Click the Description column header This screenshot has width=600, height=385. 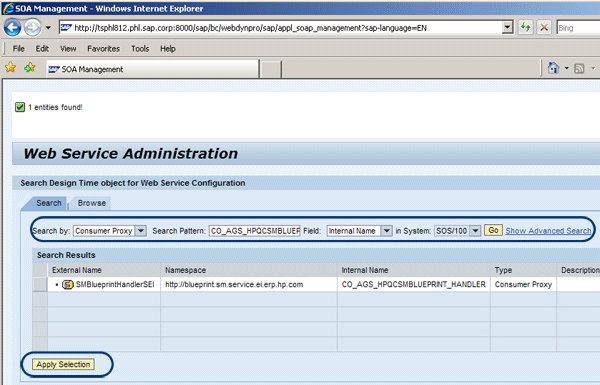579,270
